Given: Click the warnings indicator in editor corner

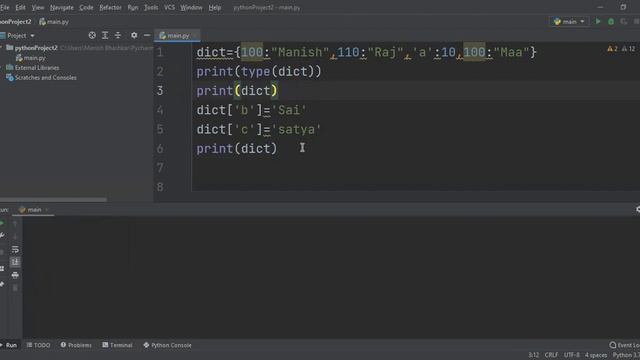Looking at the screenshot, I should (x=621, y=49).
